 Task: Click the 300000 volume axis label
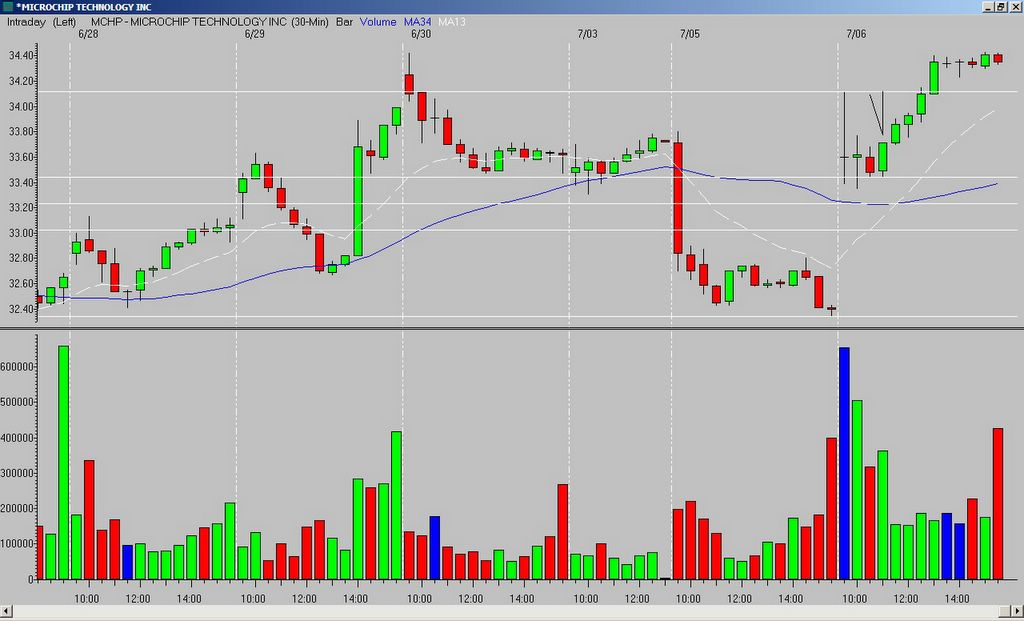[18, 473]
